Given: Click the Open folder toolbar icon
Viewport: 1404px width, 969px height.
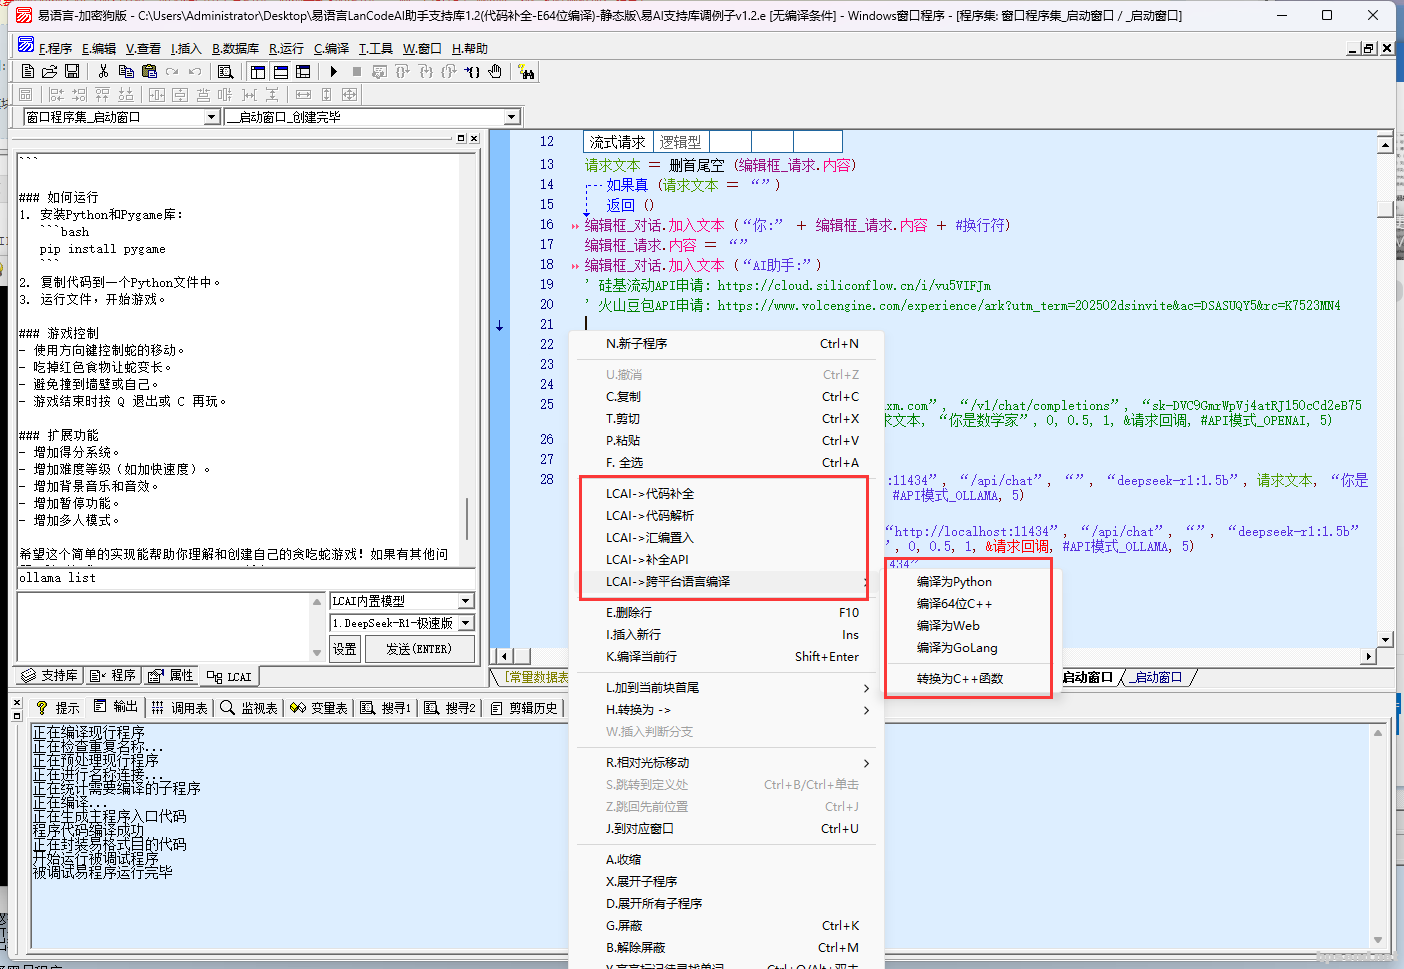Looking at the screenshot, I should (x=49, y=72).
